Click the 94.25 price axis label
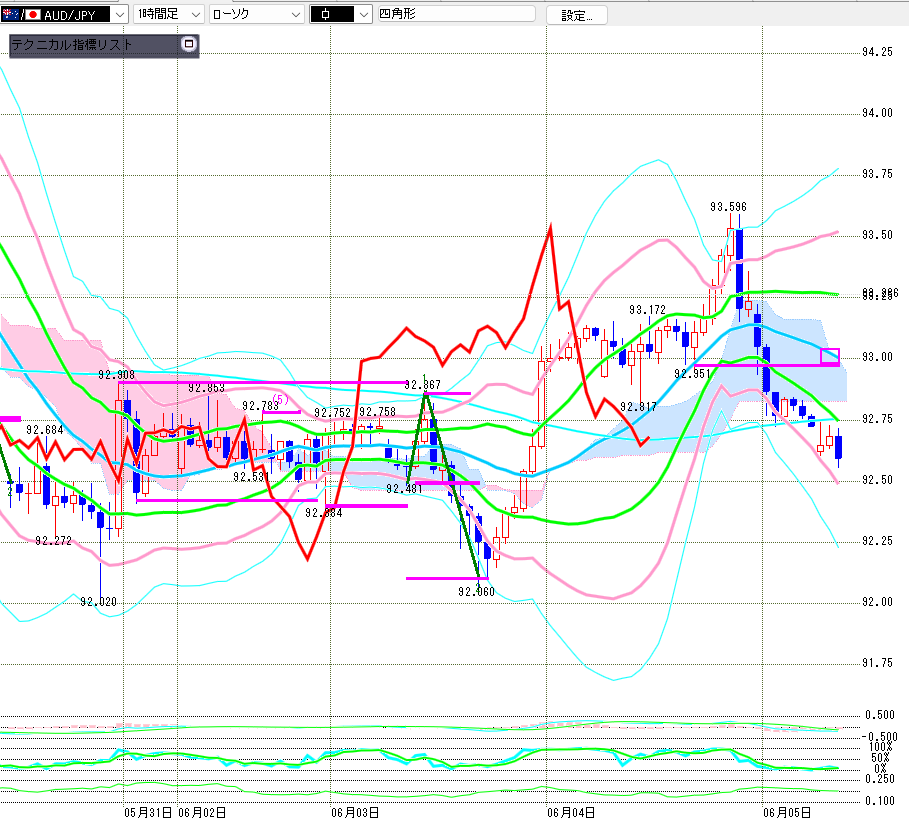 877,52
